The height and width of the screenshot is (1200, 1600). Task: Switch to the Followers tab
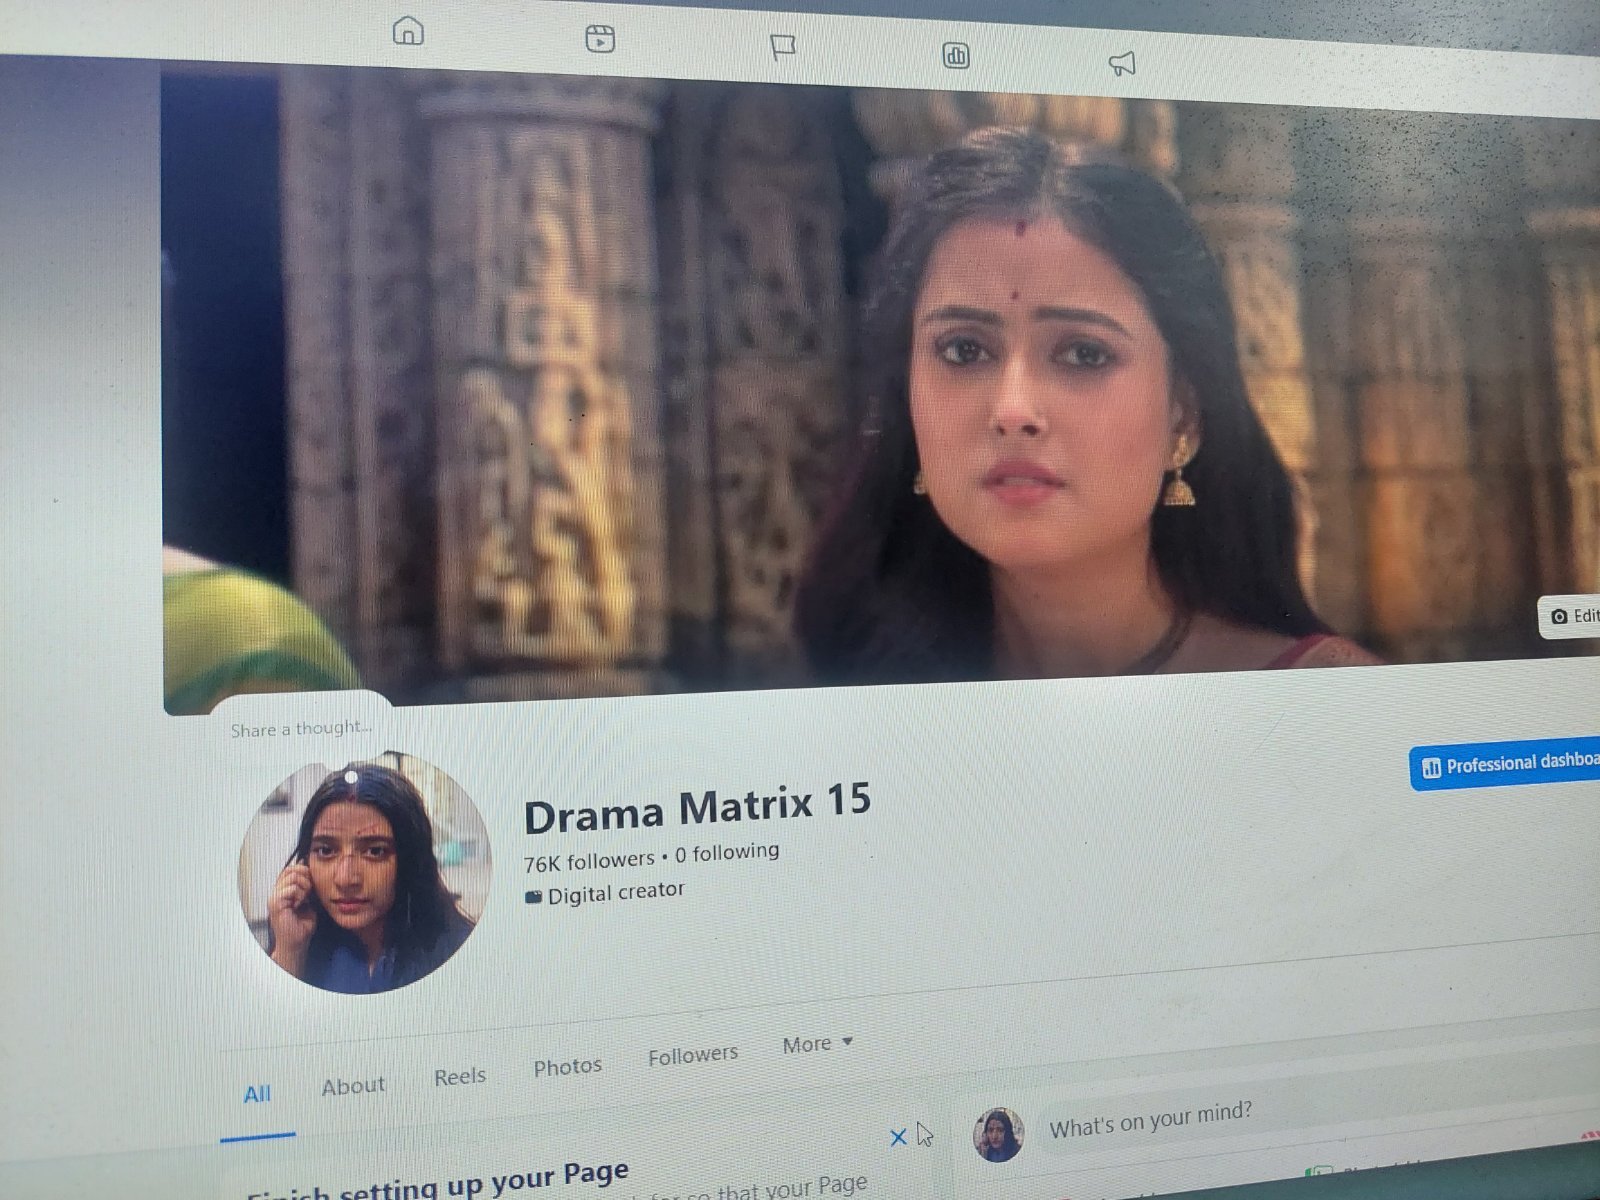(693, 1055)
